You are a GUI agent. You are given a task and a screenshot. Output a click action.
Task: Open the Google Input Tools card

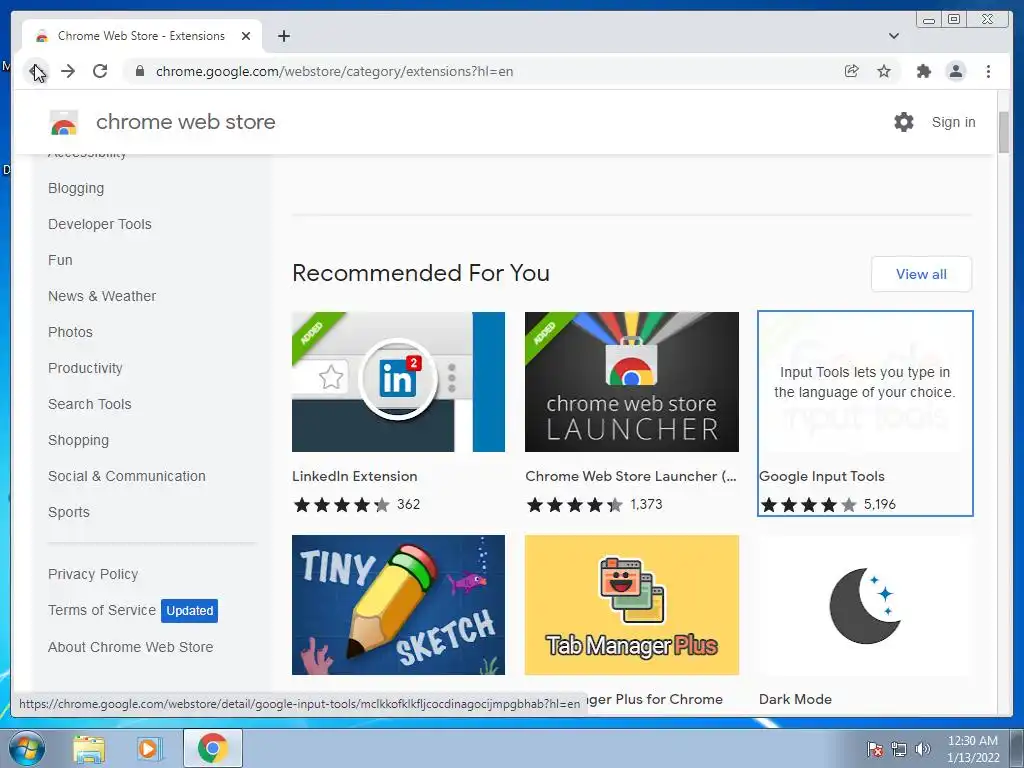pyautogui.click(x=865, y=413)
